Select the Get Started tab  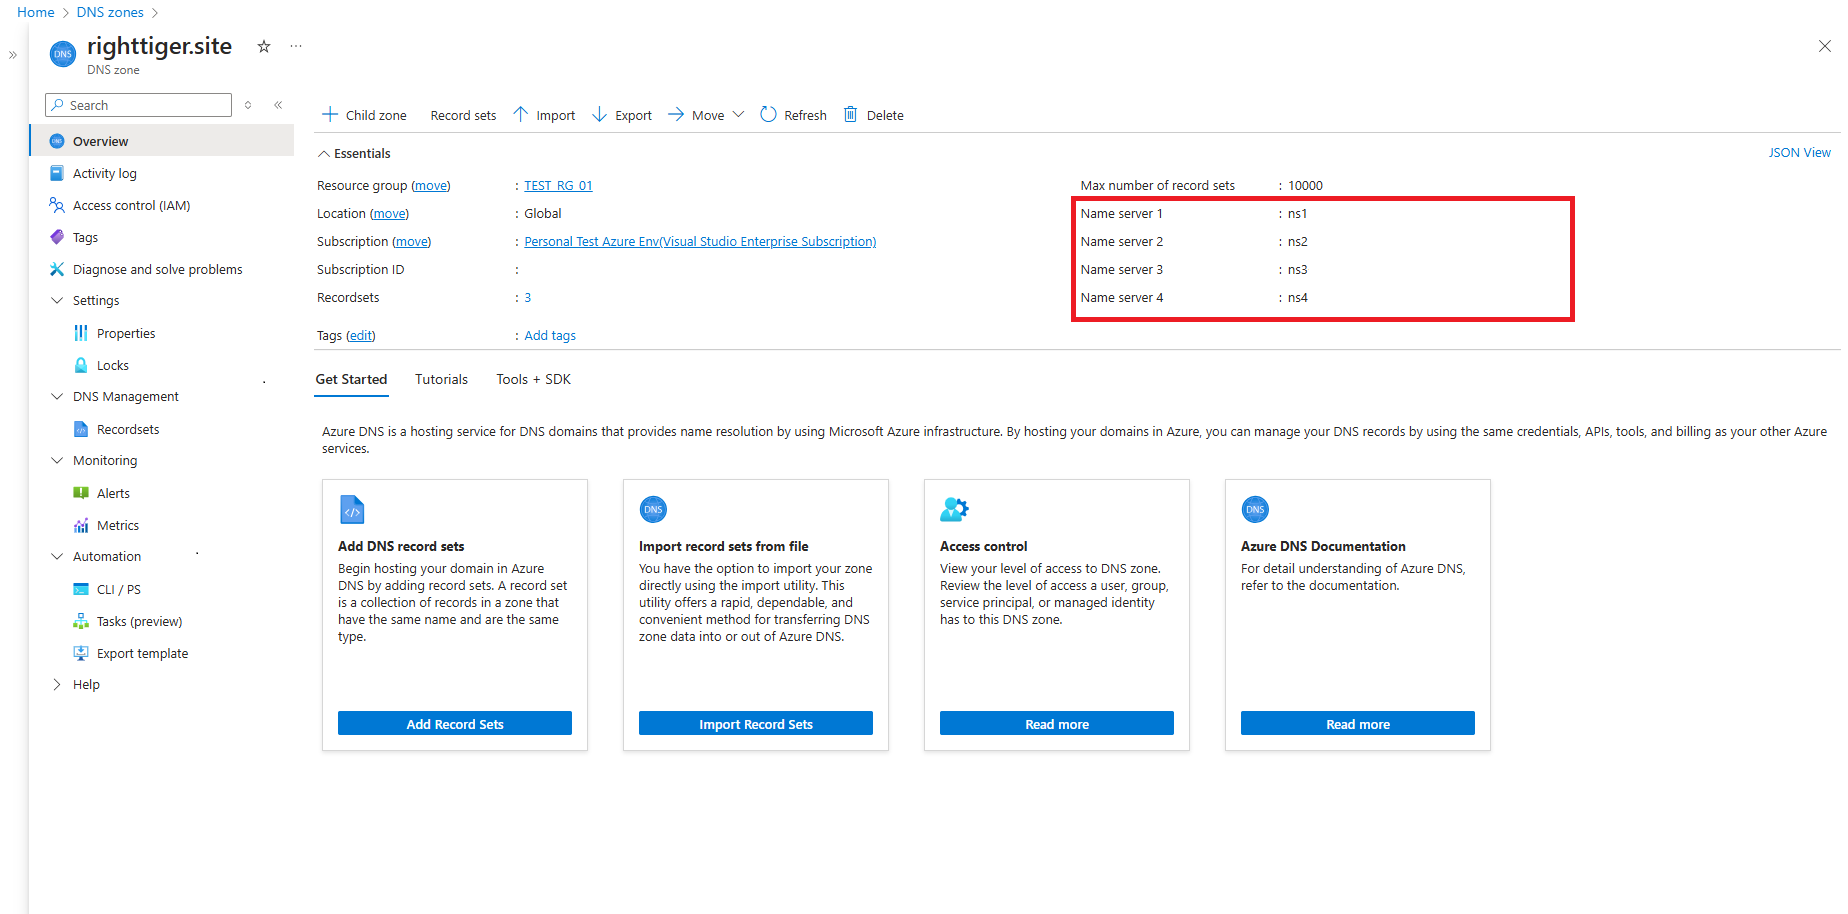click(351, 379)
